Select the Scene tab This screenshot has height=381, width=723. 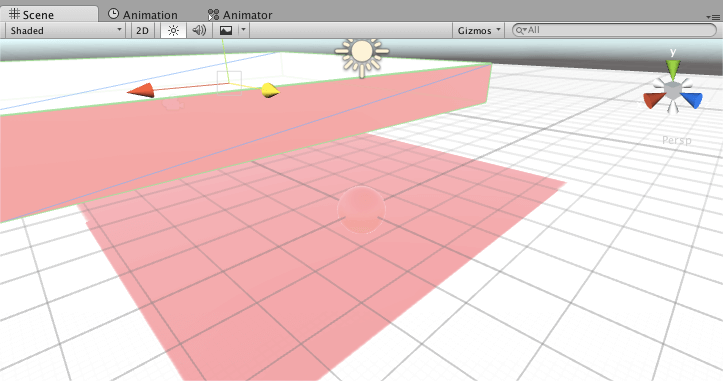pyautogui.click(x=31, y=14)
